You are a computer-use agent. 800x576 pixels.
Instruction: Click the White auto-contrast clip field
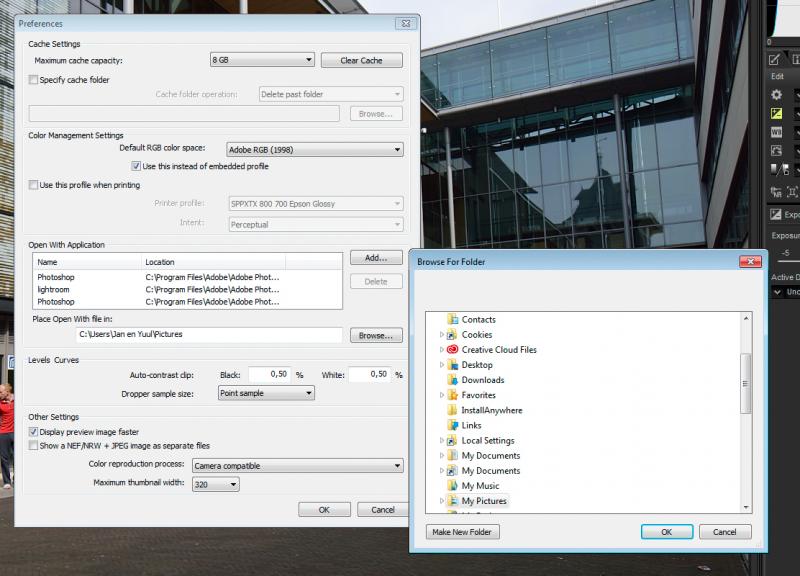[x=370, y=374]
